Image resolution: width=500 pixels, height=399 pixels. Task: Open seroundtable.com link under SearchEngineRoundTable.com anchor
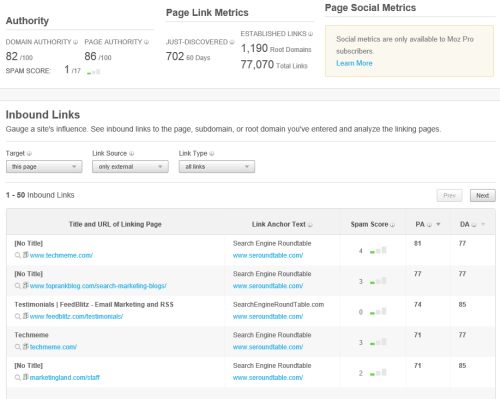[x=268, y=317]
